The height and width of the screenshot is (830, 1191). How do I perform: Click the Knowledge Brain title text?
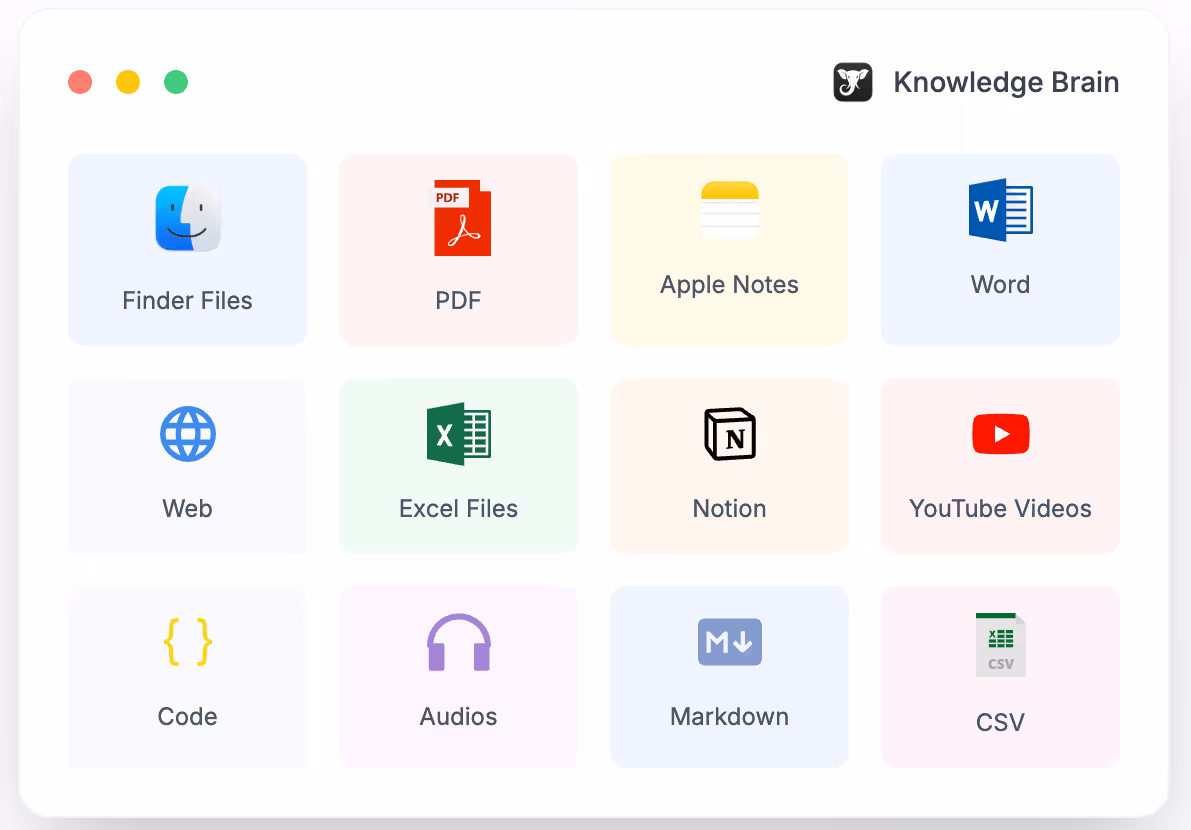point(1006,82)
